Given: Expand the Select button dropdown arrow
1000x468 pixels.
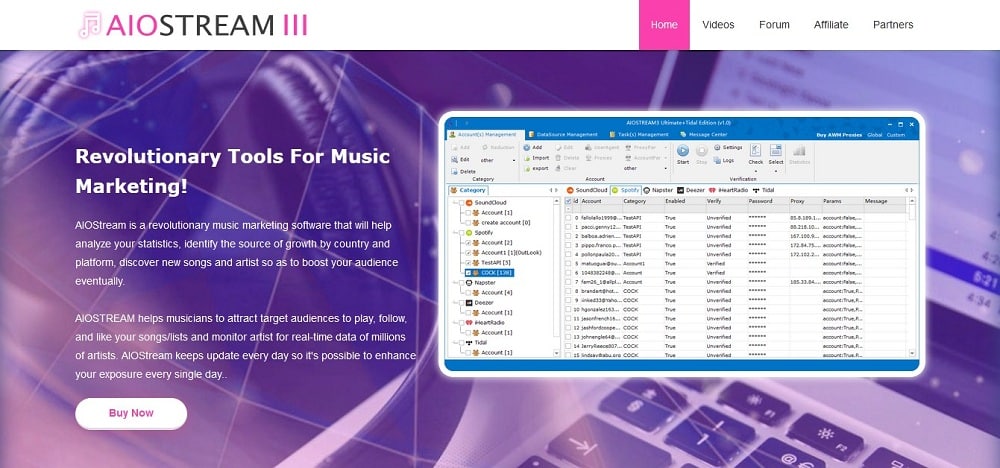Looking at the screenshot, I should (x=776, y=170).
